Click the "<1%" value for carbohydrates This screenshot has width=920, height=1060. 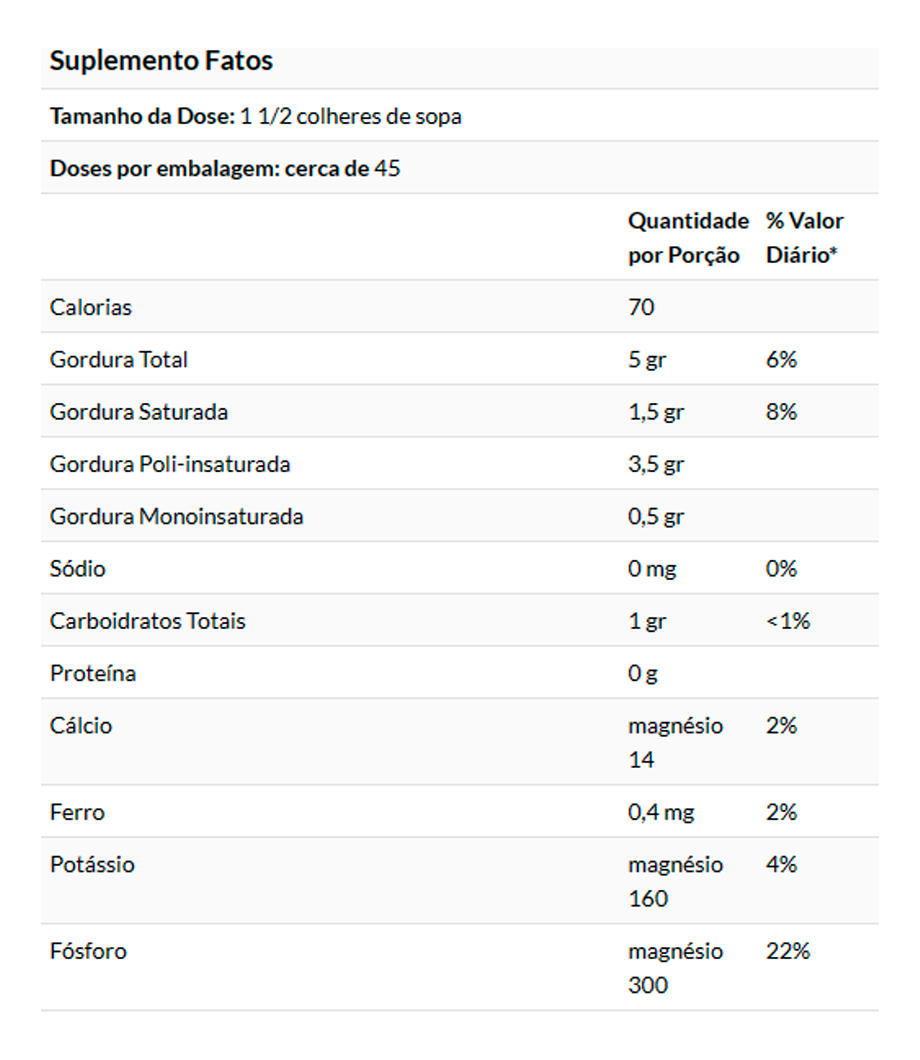pyautogui.click(x=788, y=621)
